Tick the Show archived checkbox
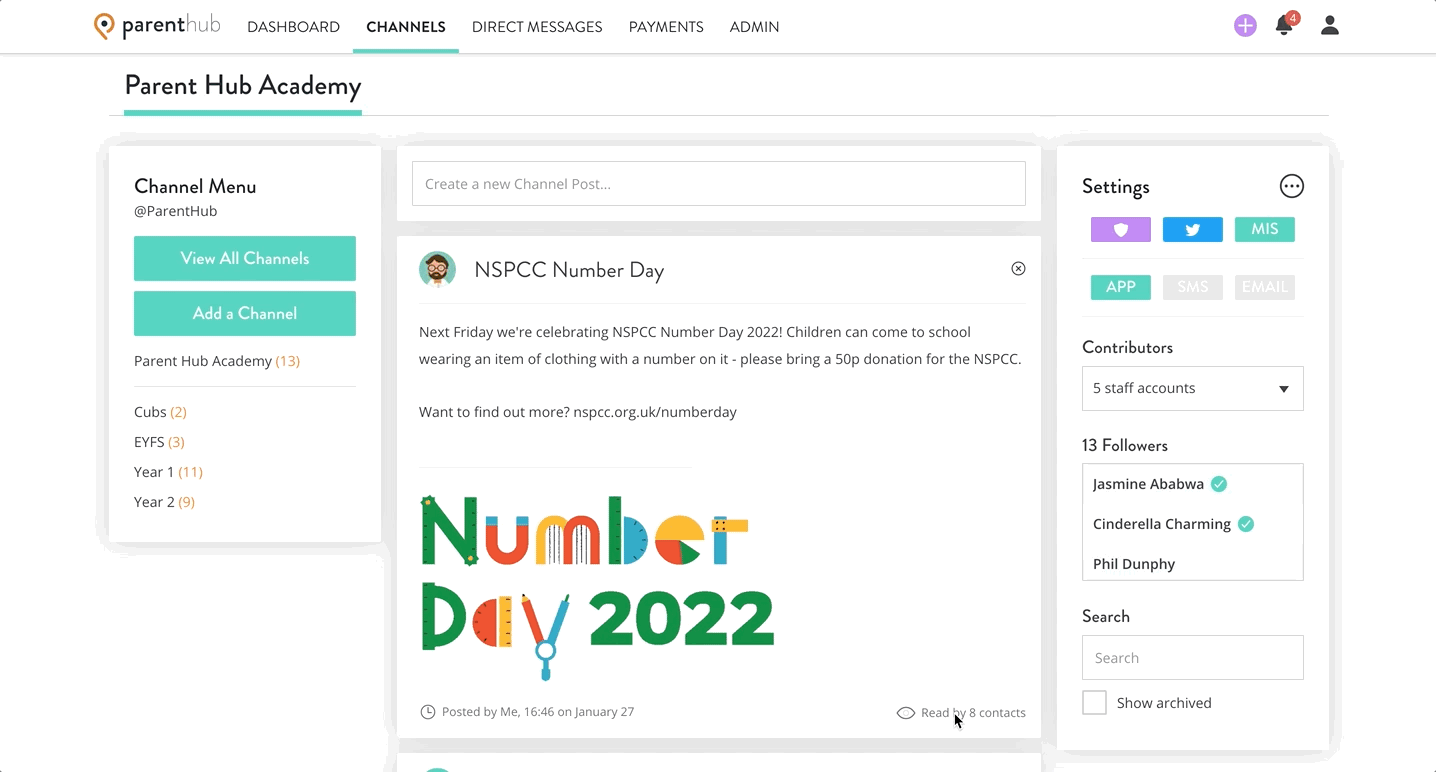 (x=1095, y=703)
